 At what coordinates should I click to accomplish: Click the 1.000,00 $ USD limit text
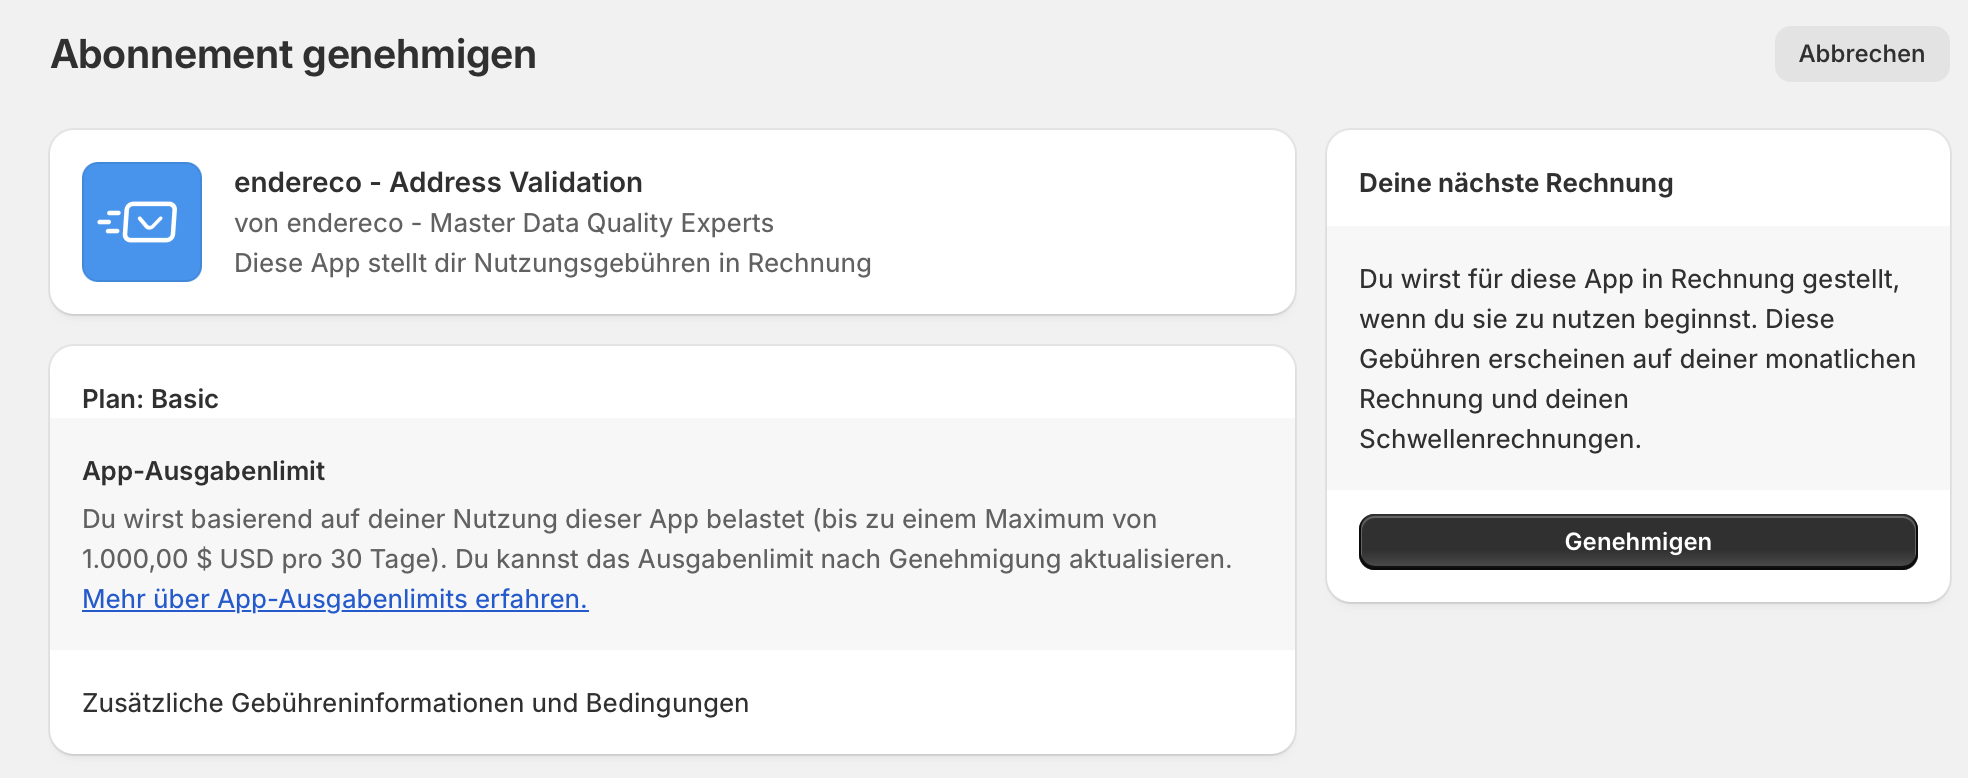[x=177, y=559]
